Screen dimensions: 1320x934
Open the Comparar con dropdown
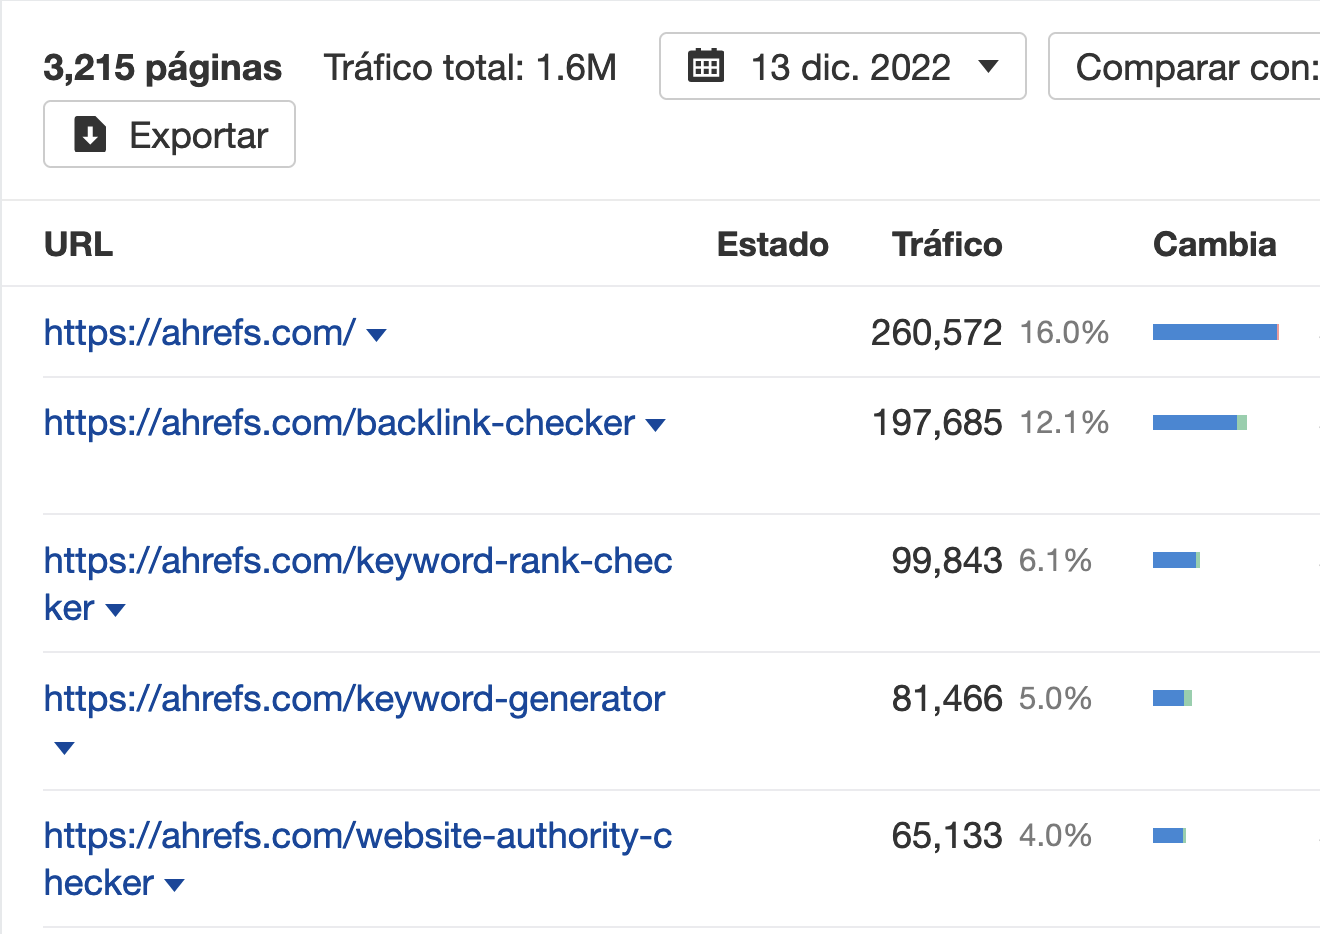click(1190, 67)
